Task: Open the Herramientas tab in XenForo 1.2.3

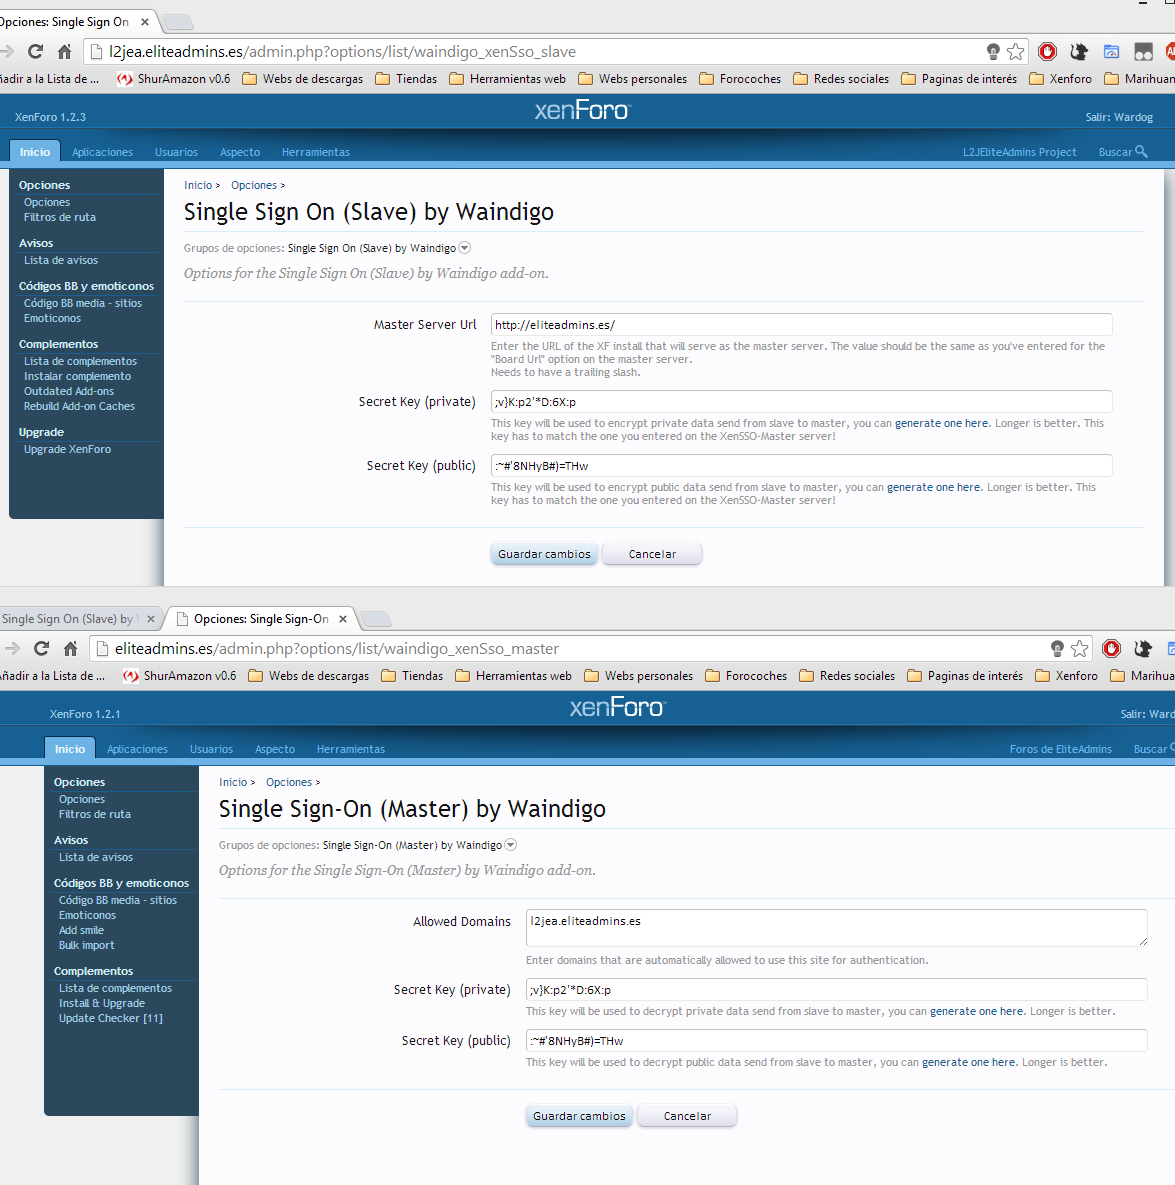Action: pos(315,152)
